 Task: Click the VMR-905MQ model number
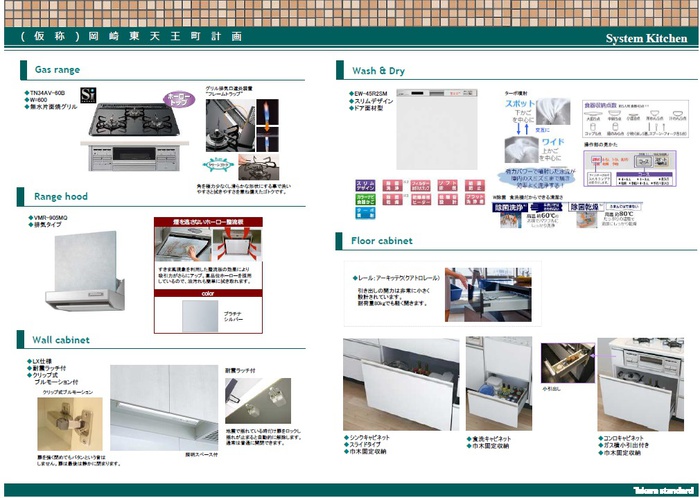pos(50,218)
